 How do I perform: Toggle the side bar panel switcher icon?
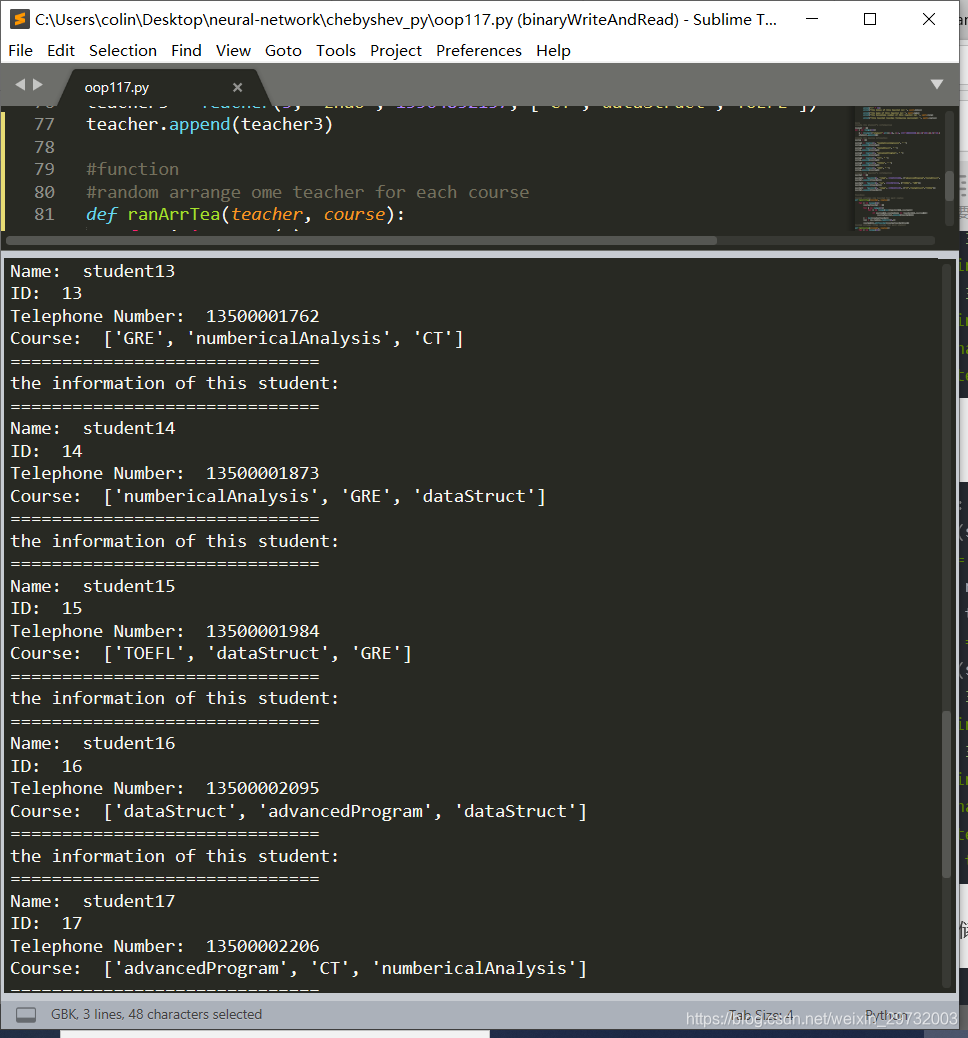pyautogui.click(x=26, y=1014)
